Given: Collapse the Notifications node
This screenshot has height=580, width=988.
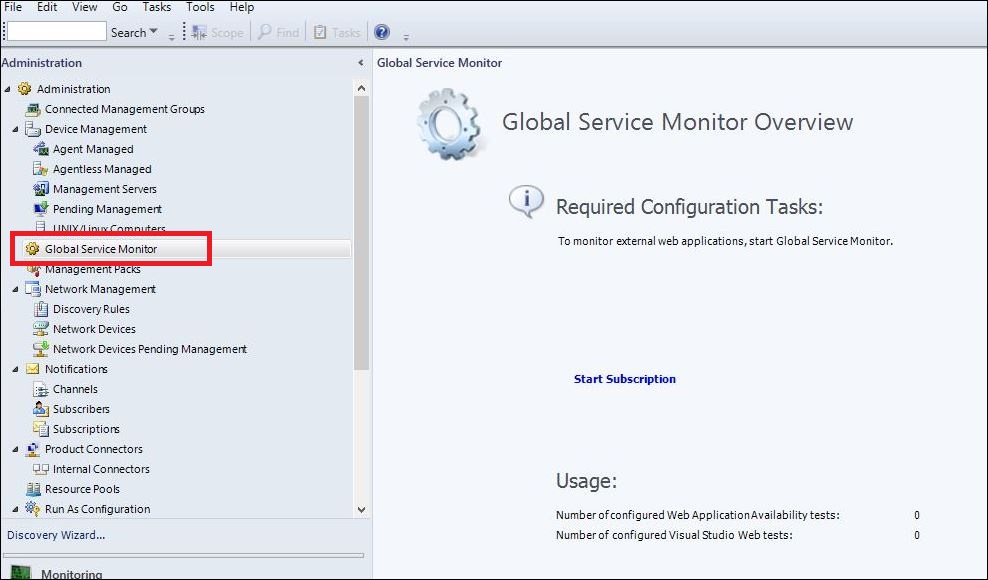Looking at the screenshot, I should click(16, 369).
